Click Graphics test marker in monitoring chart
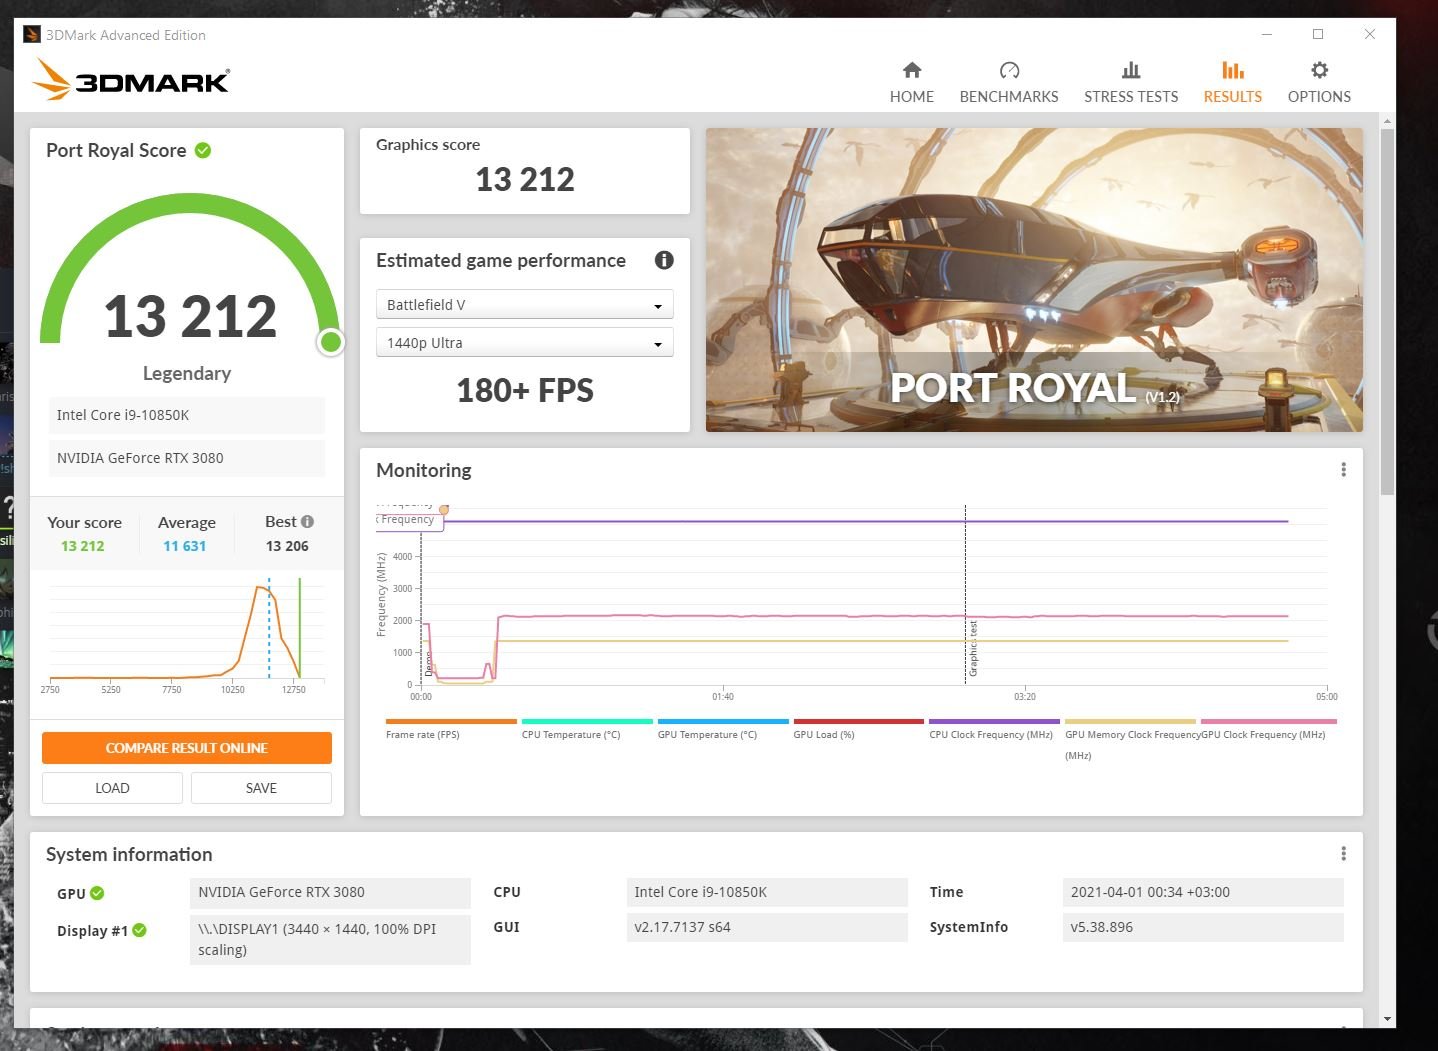The image size is (1438, 1051). [973, 648]
